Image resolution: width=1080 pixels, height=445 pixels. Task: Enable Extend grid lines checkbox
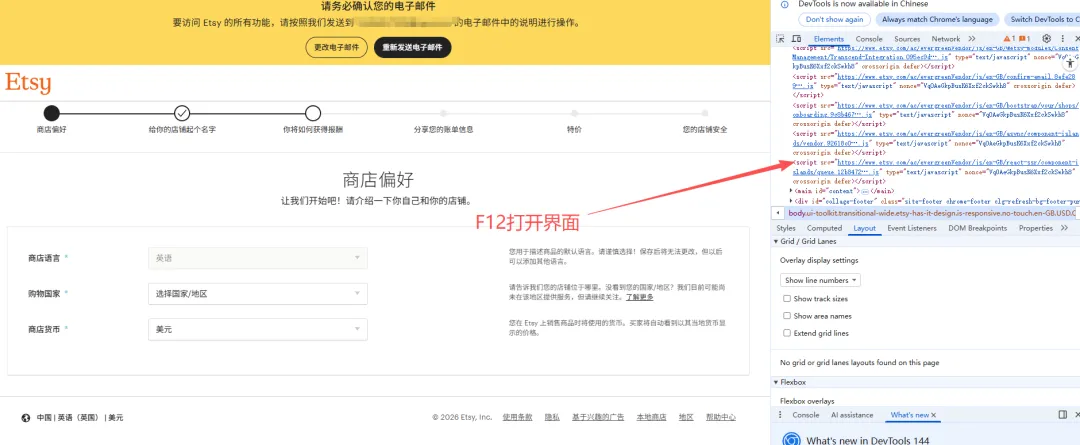click(787, 333)
